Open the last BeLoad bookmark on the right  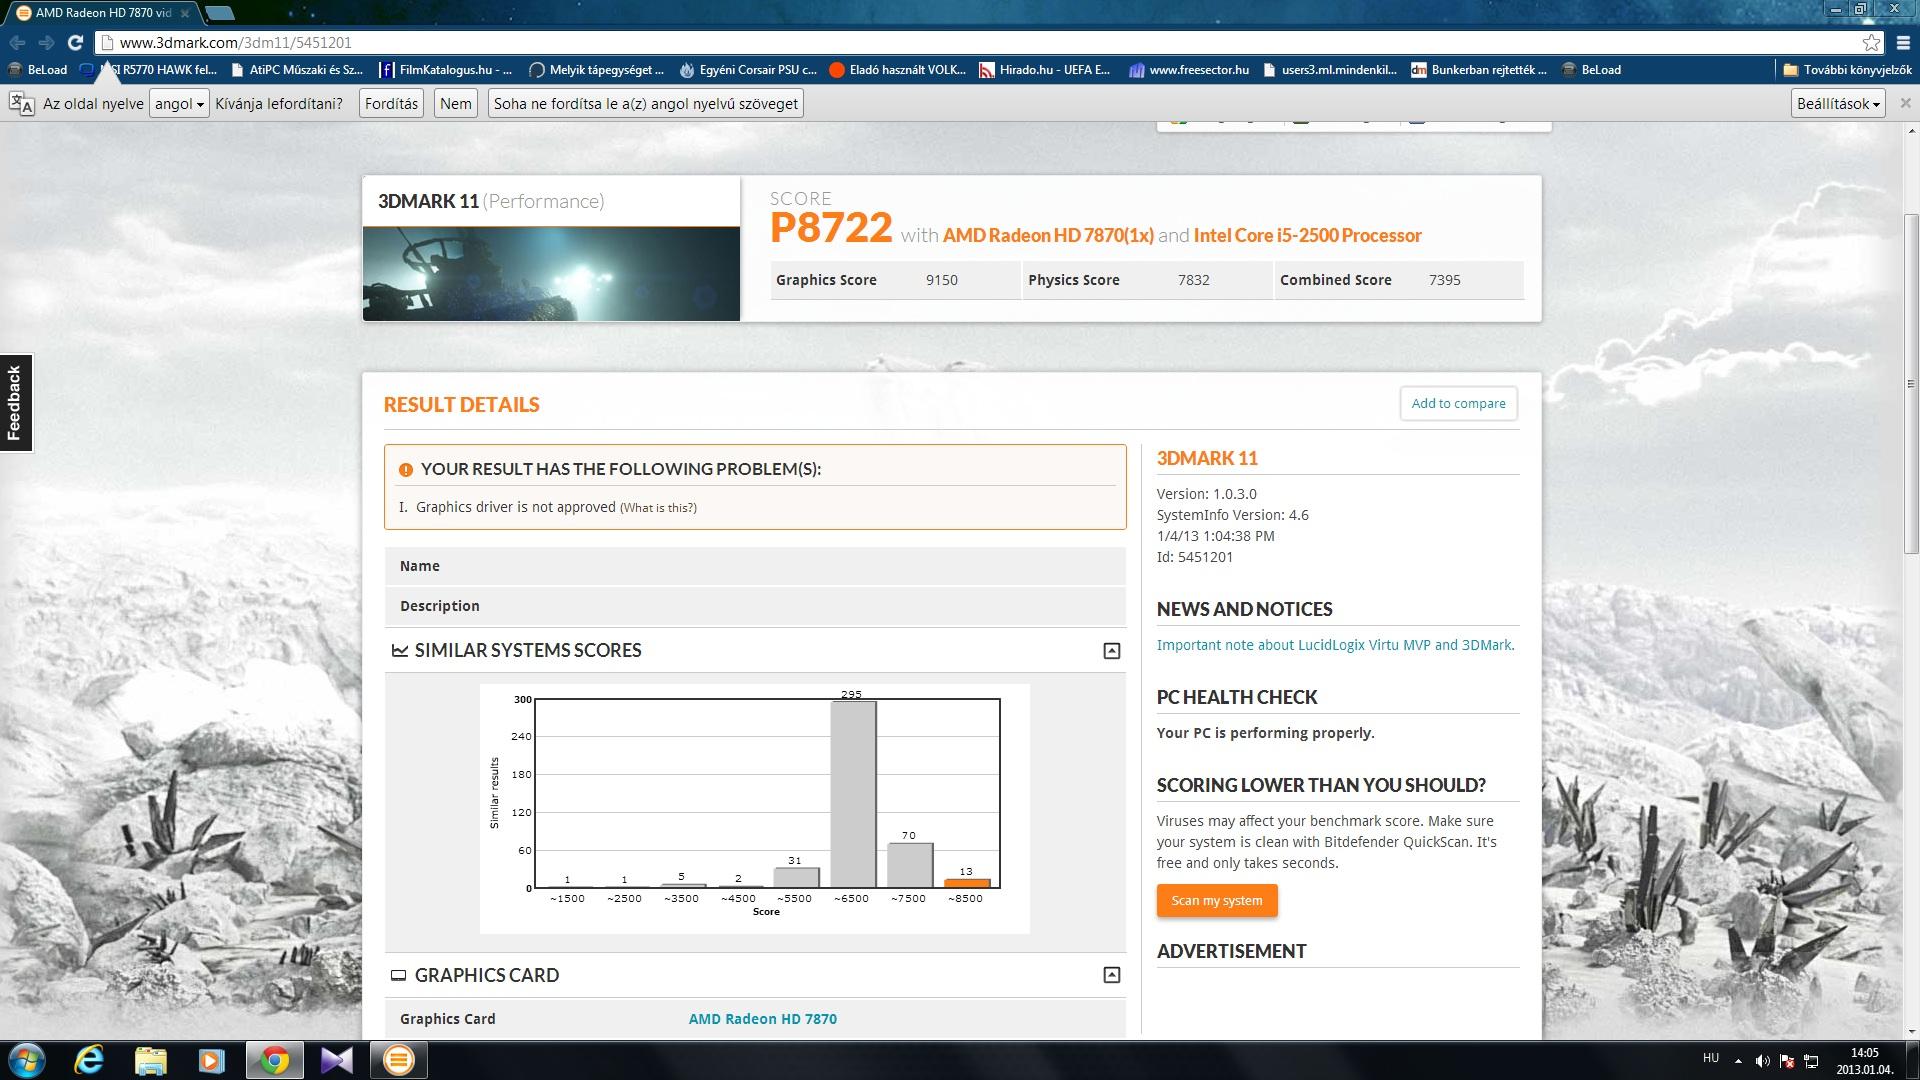pyautogui.click(x=1591, y=70)
